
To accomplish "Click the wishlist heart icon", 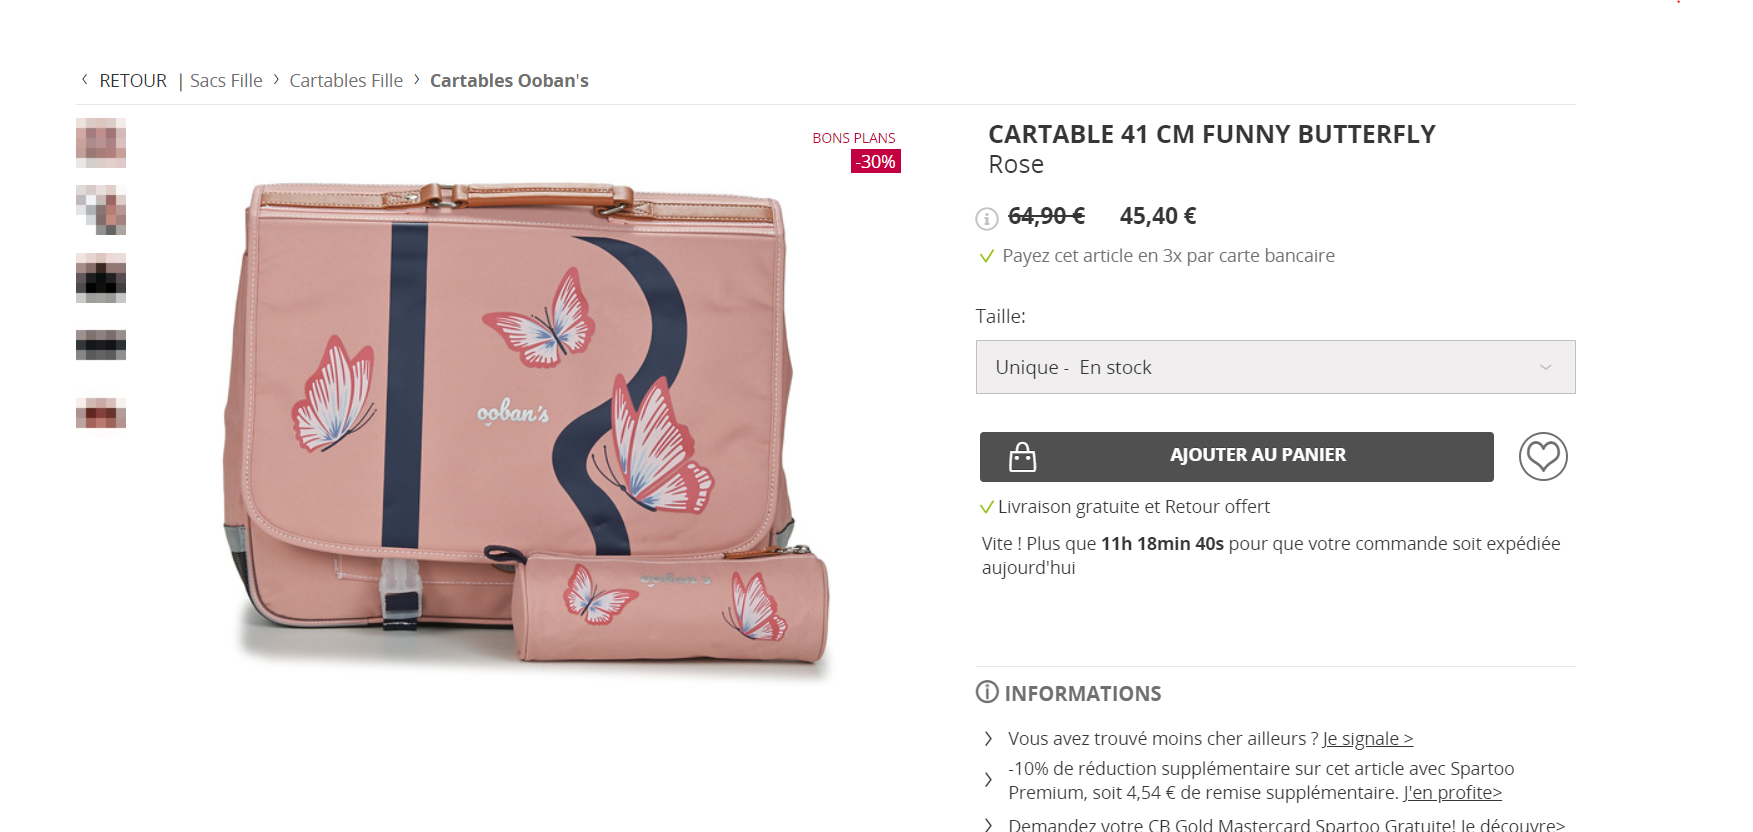I will pos(1542,457).
